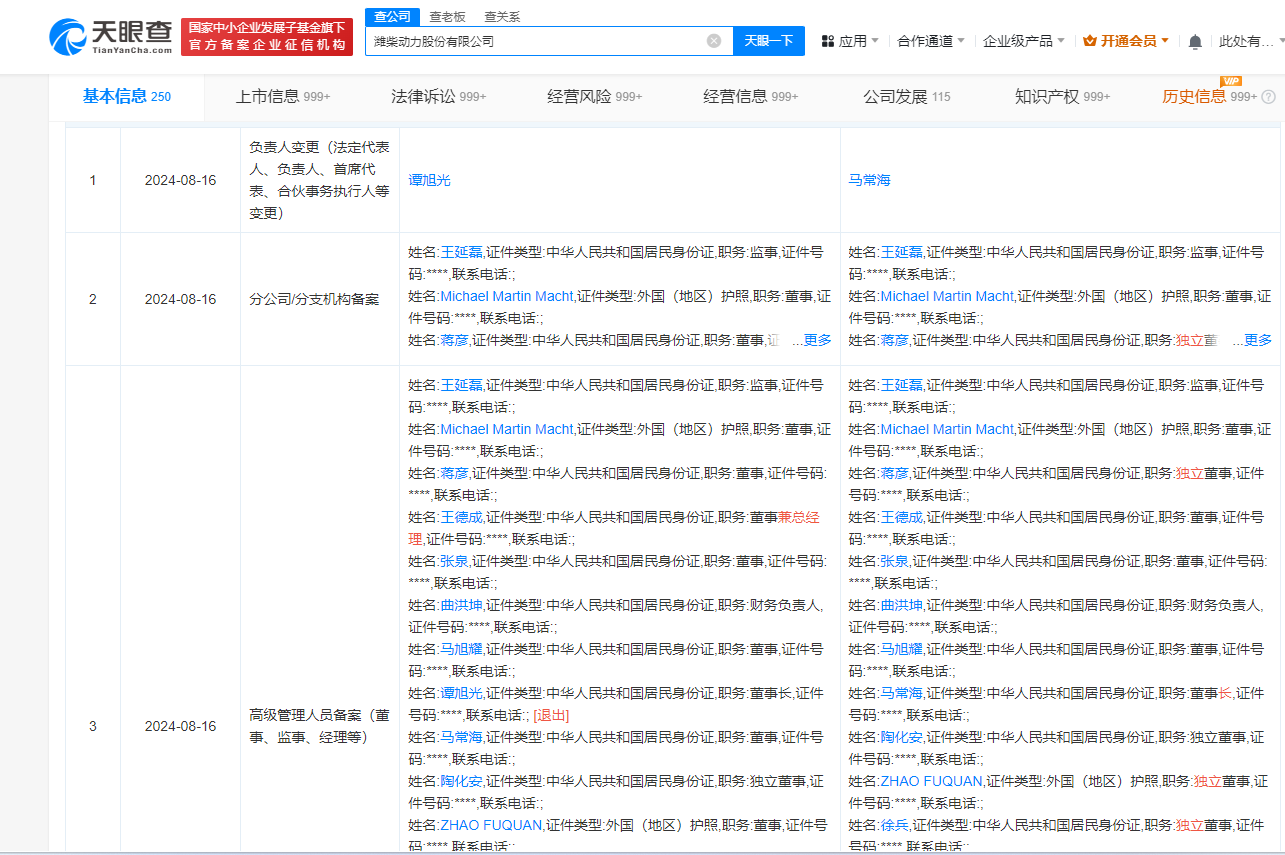
Task: Open the 徐兵 独立董事 link
Action: click(x=895, y=825)
